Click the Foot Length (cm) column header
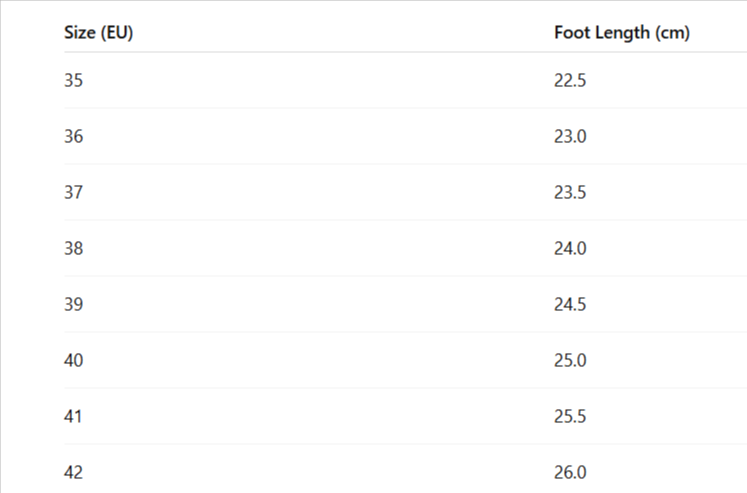 click(621, 32)
